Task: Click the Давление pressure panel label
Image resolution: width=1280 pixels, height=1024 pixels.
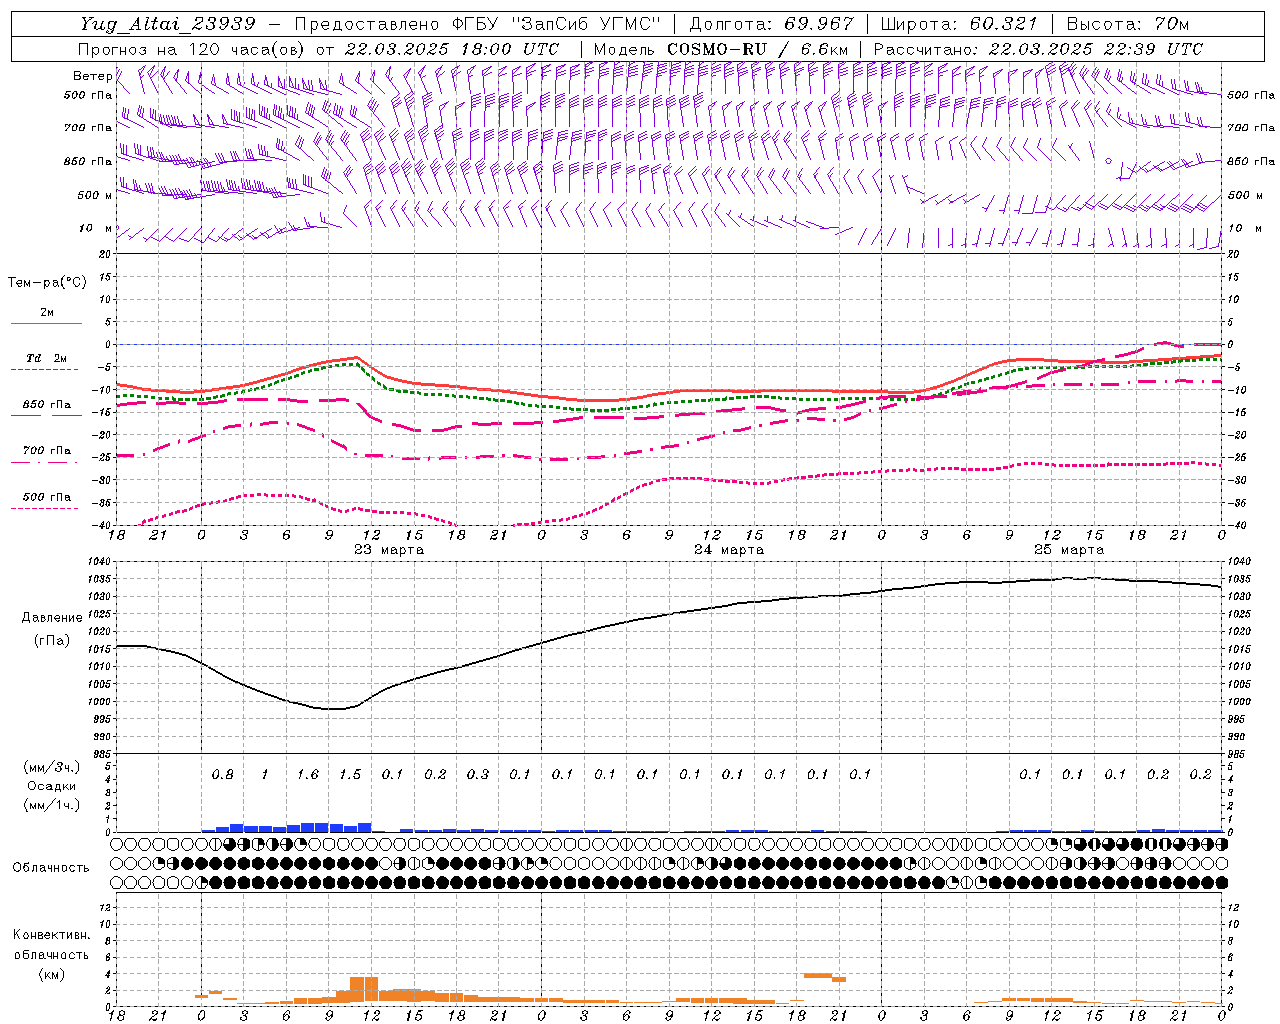Action: click(x=52, y=618)
